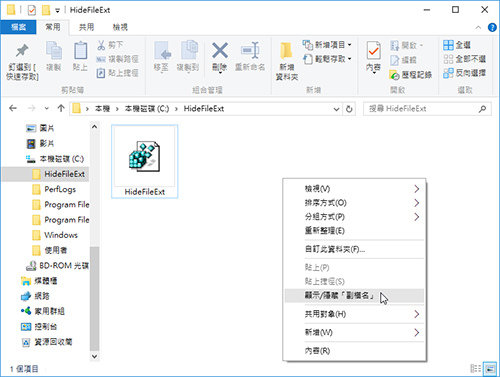Screen dimensions: 500x377
Task: Select 控制台 control panel
Action: (x=39, y=327)
